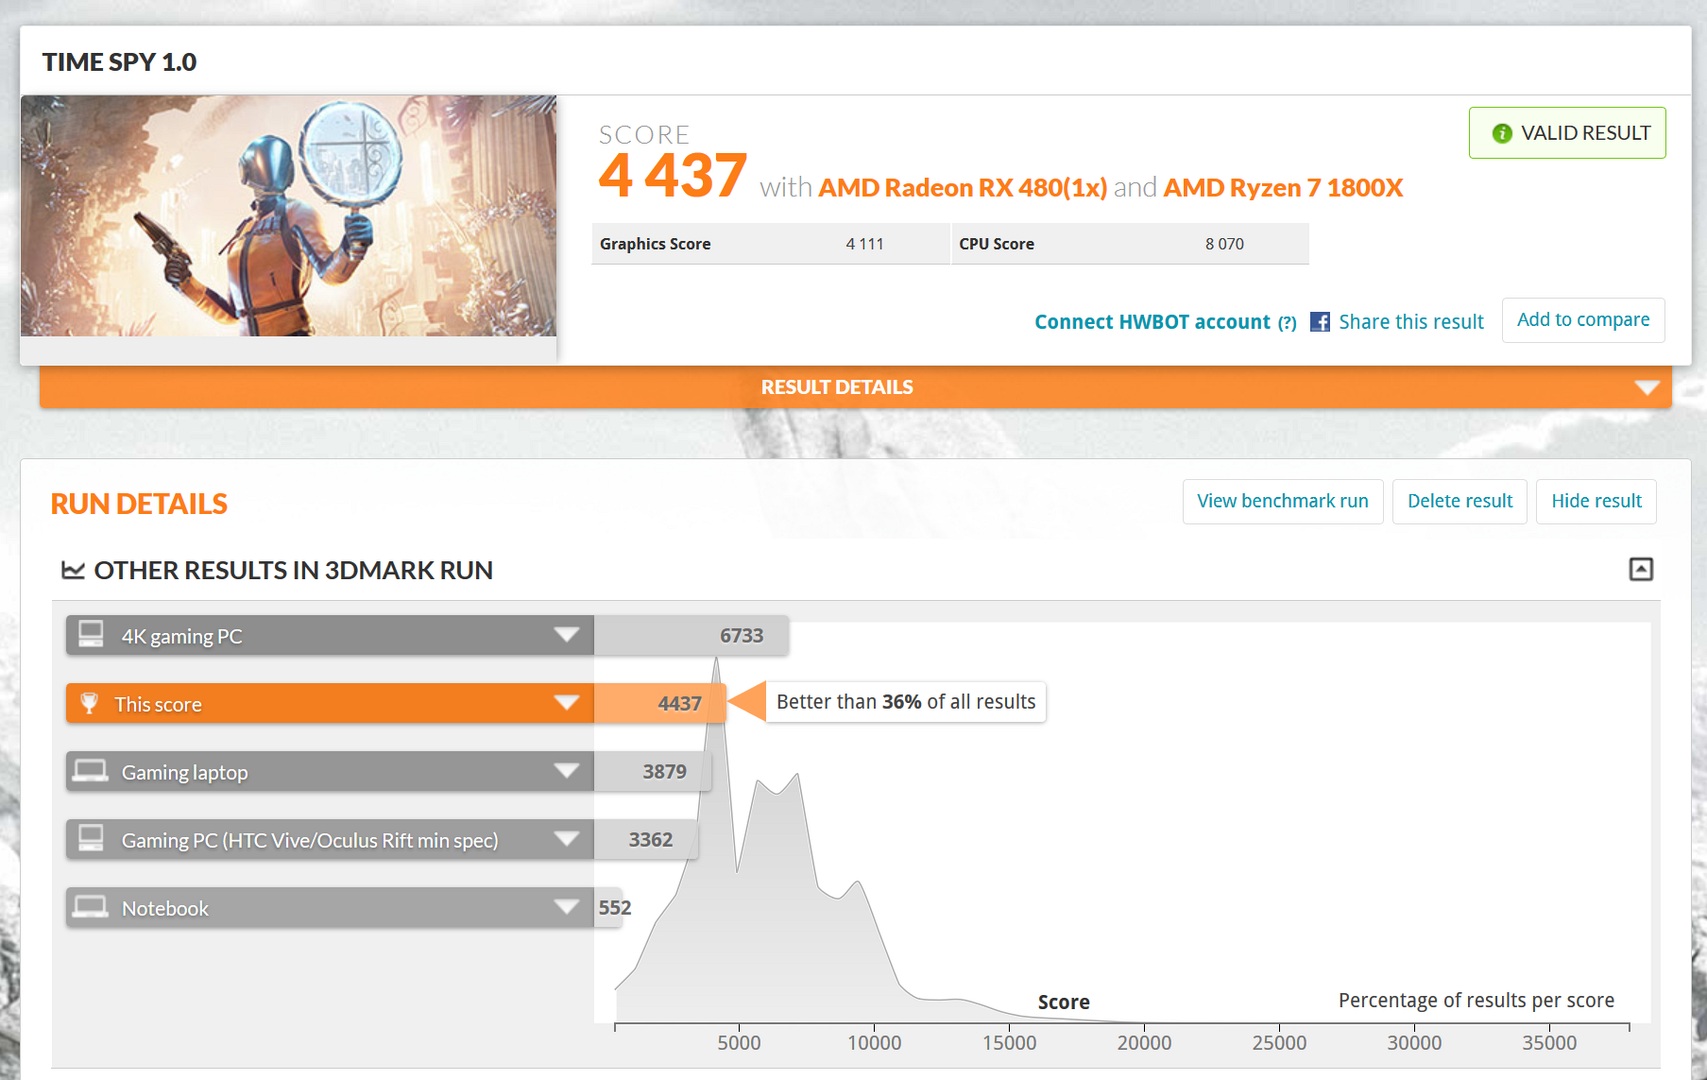The width and height of the screenshot is (1707, 1080).
Task: Click the 5000 axis label
Action: pyautogui.click(x=739, y=1043)
